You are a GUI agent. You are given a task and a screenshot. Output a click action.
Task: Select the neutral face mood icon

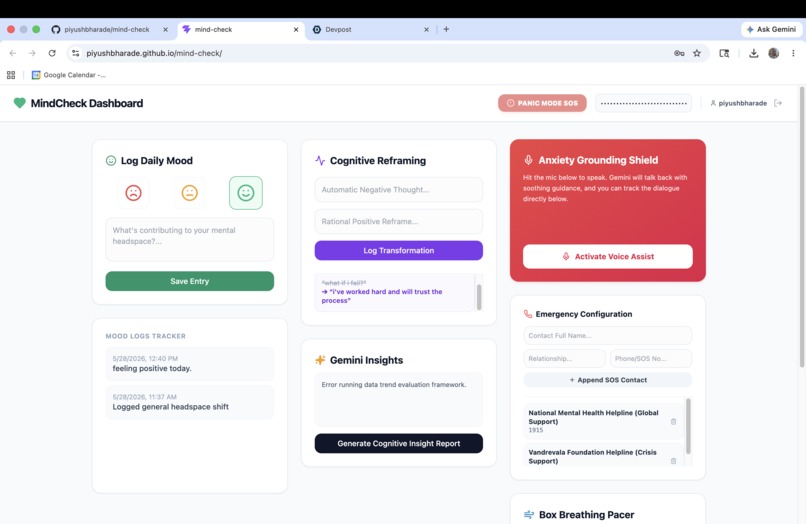click(190, 193)
